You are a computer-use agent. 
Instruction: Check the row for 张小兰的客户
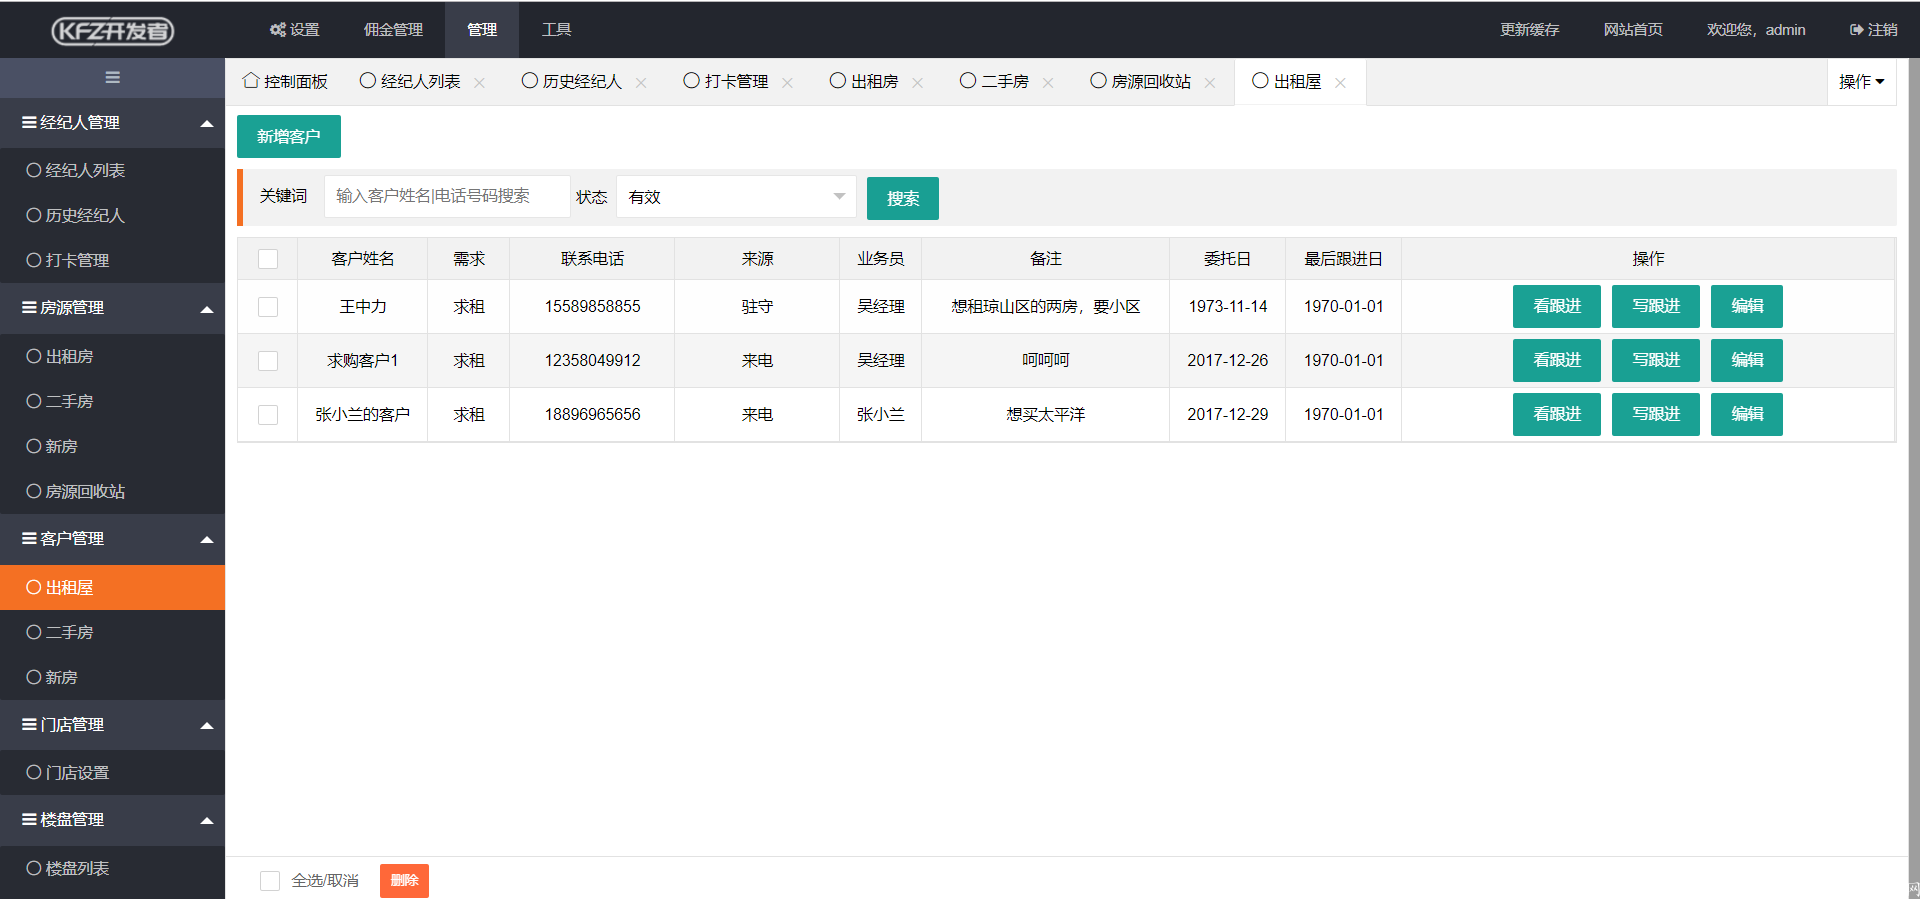268,415
